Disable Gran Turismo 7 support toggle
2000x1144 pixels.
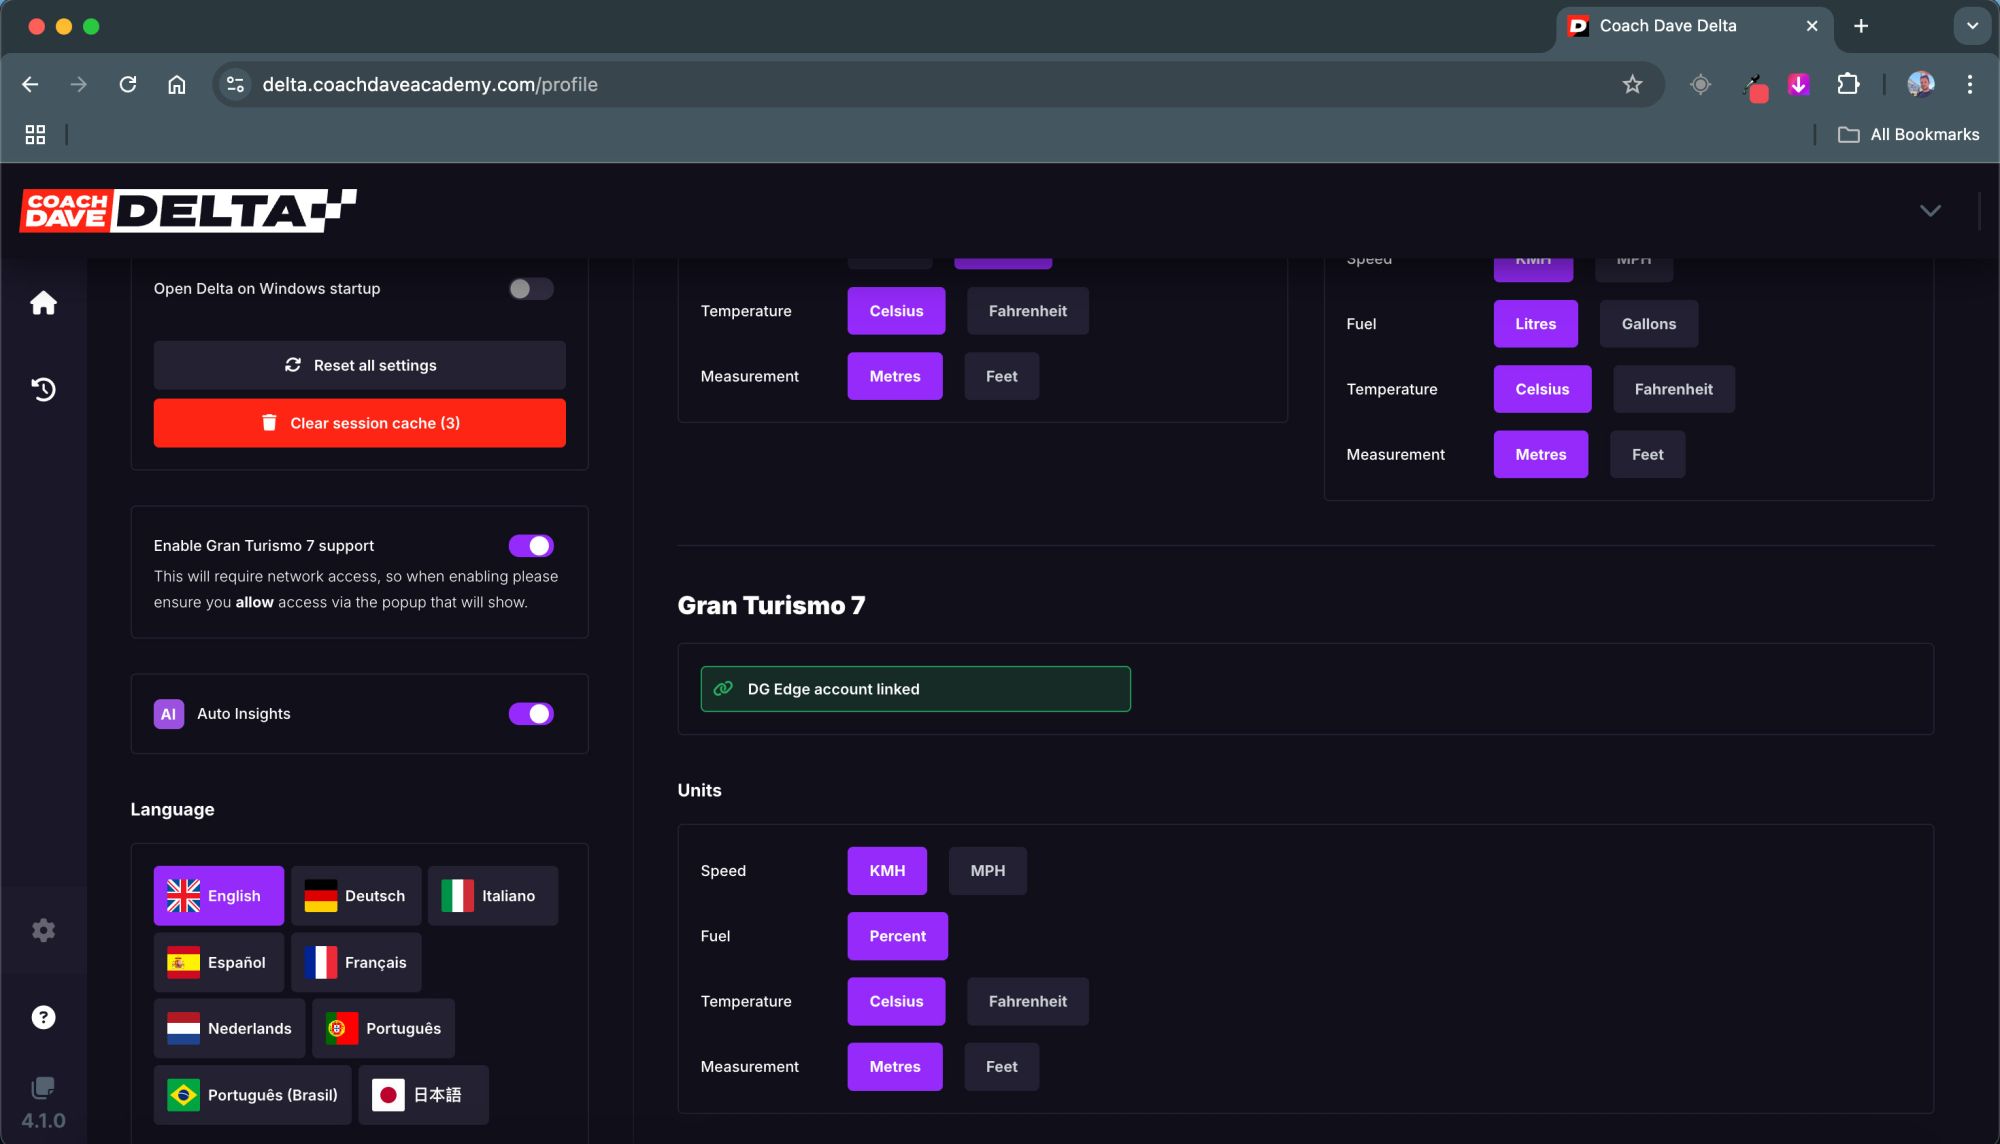click(531, 546)
